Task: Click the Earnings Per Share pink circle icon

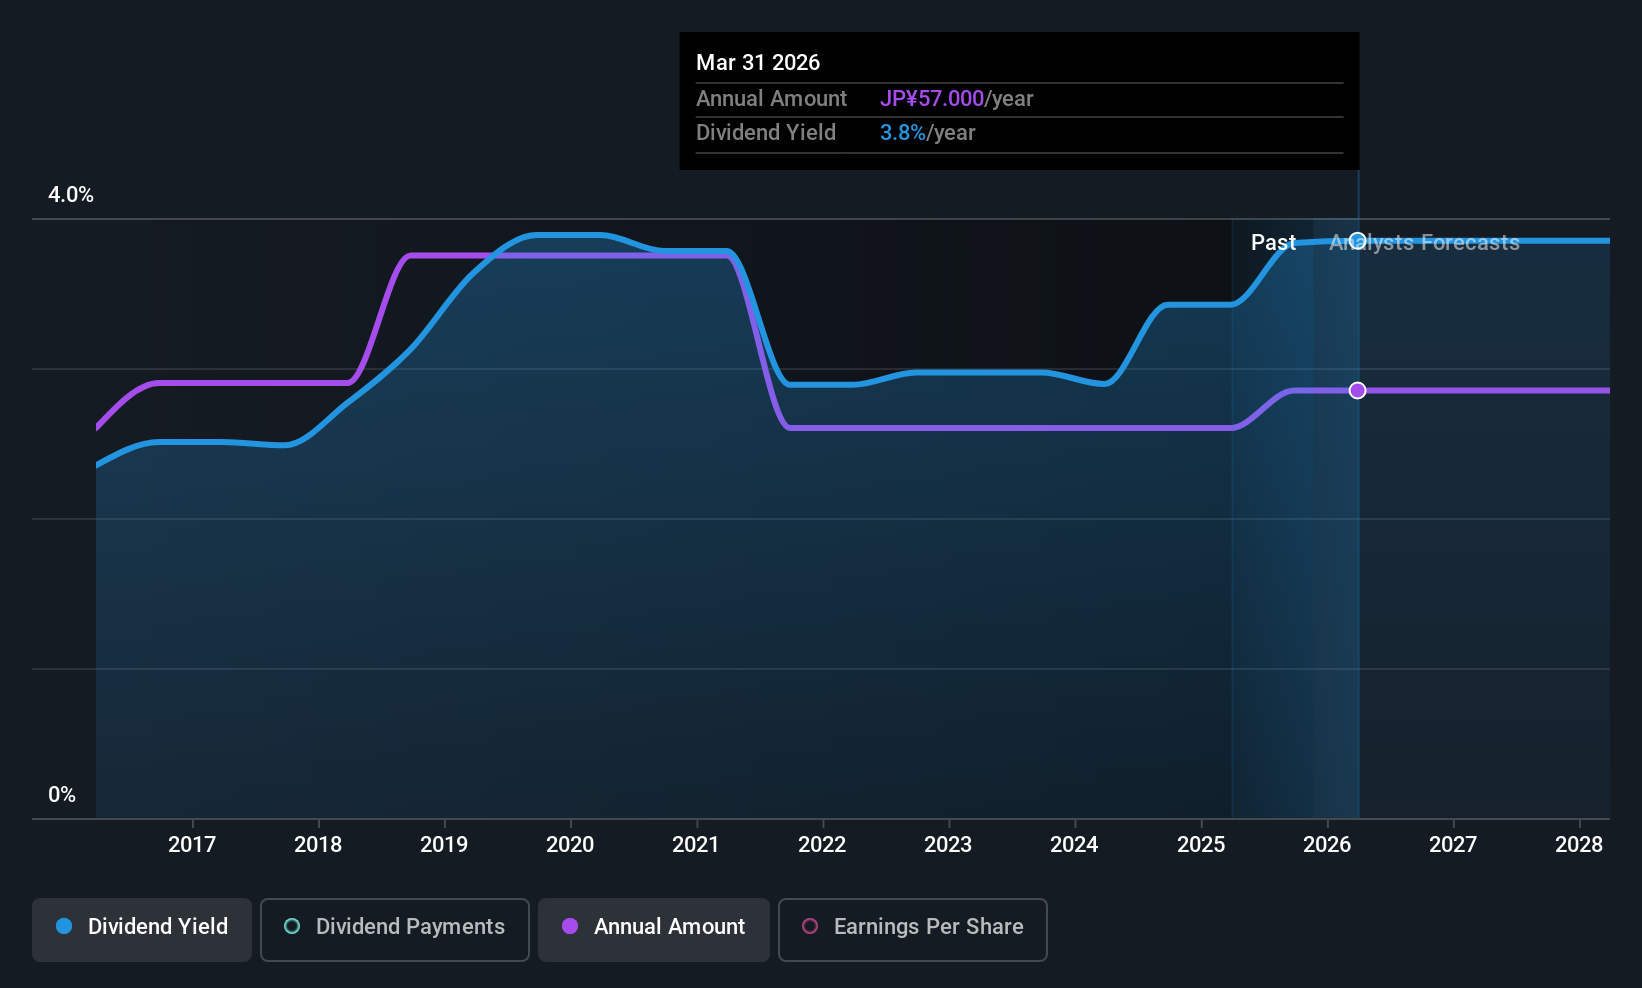Action: click(810, 927)
